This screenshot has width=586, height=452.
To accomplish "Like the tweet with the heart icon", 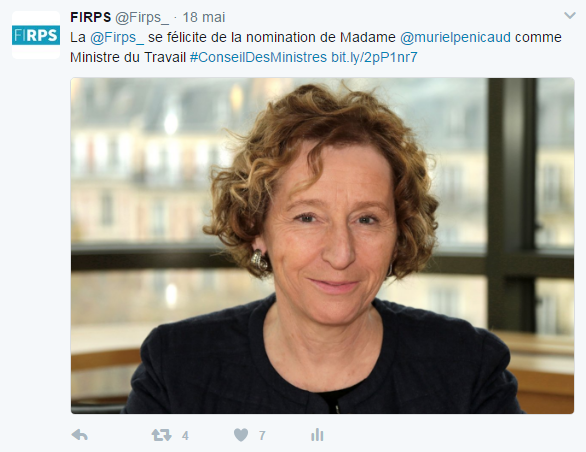I will [x=241, y=435].
